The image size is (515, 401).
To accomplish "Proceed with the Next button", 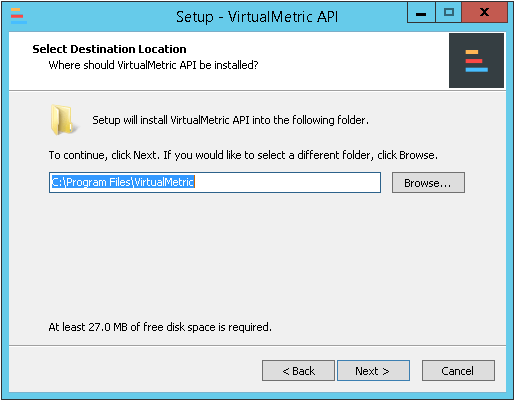I will [373, 370].
